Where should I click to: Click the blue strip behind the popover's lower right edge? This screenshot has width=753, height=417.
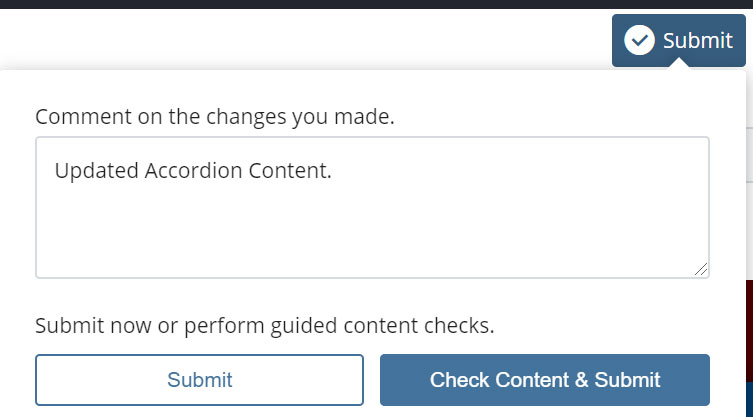(x=749, y=399)
